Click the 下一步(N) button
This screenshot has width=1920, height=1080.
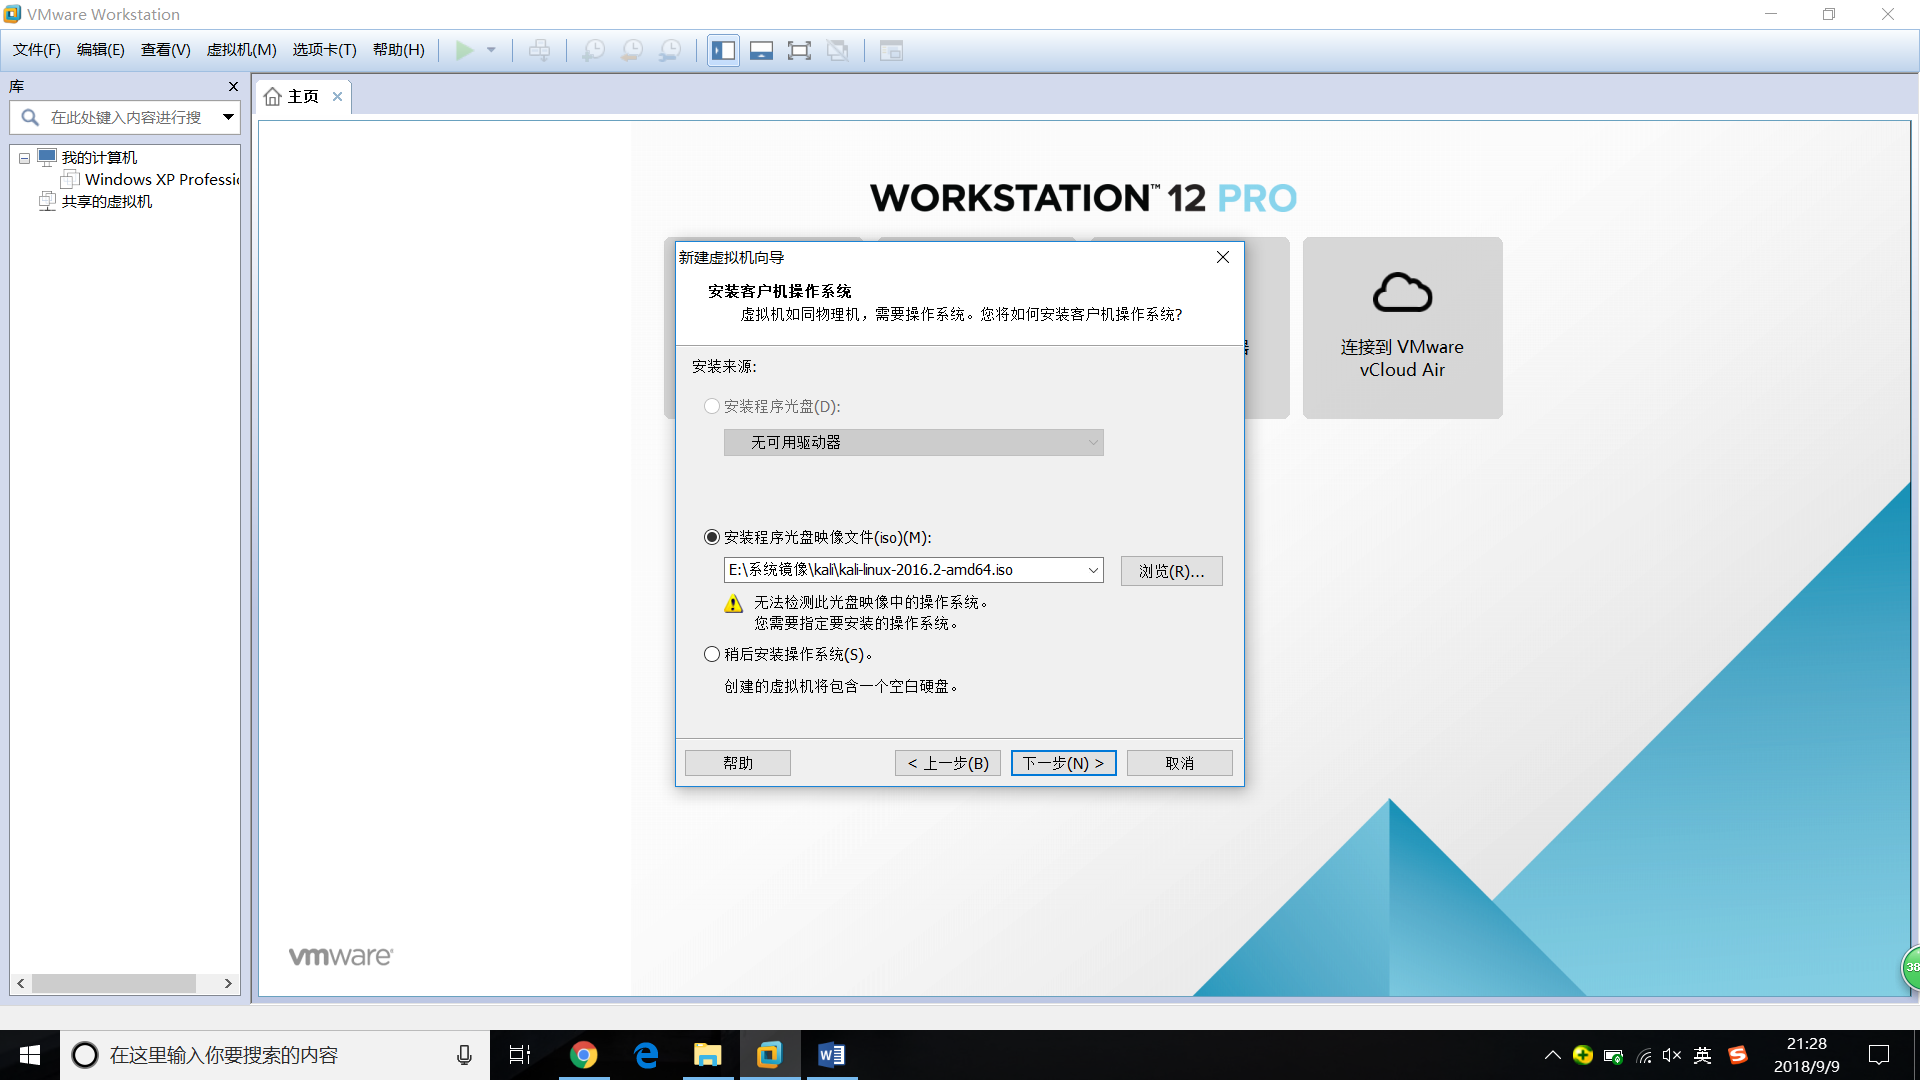coord(1063,763)
